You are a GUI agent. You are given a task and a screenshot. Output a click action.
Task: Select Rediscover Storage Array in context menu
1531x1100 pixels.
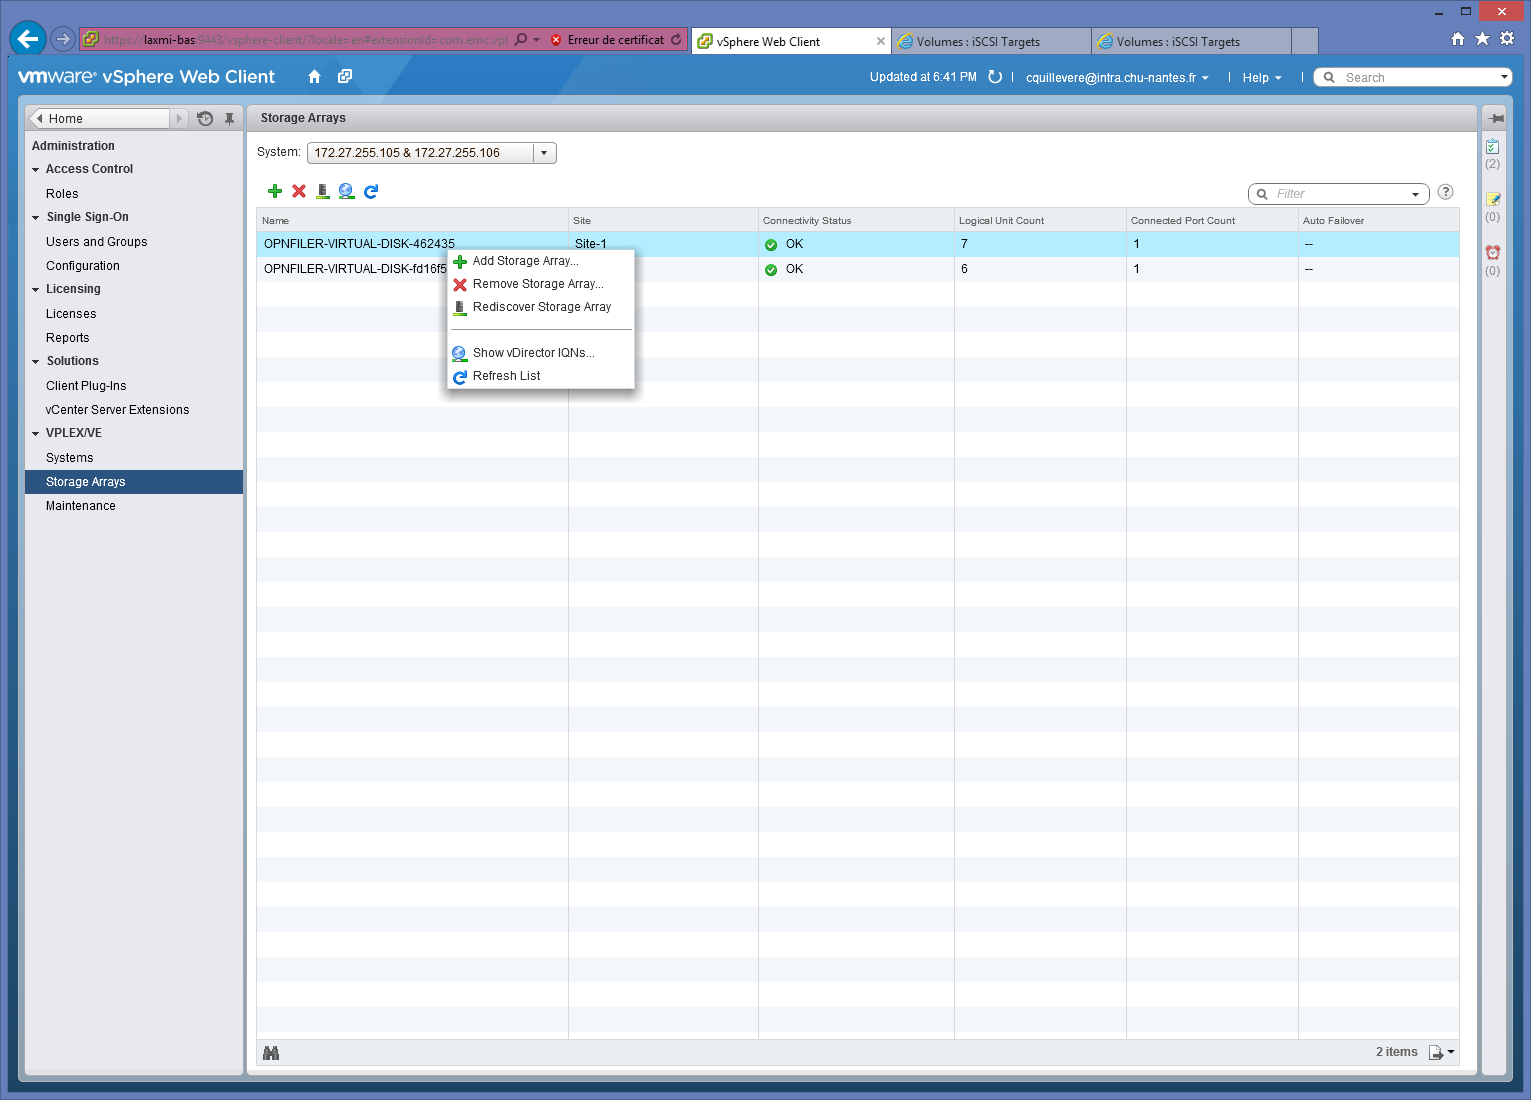coord(541,307)
